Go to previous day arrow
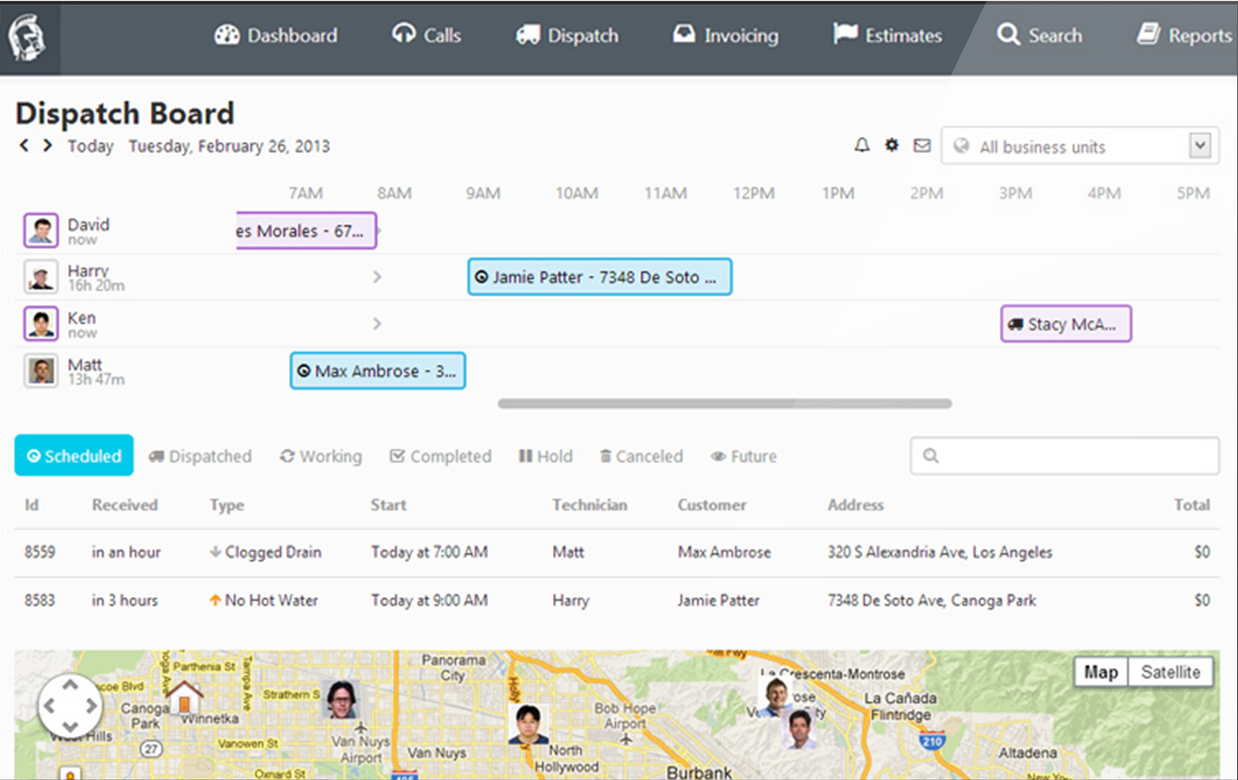 24,146
